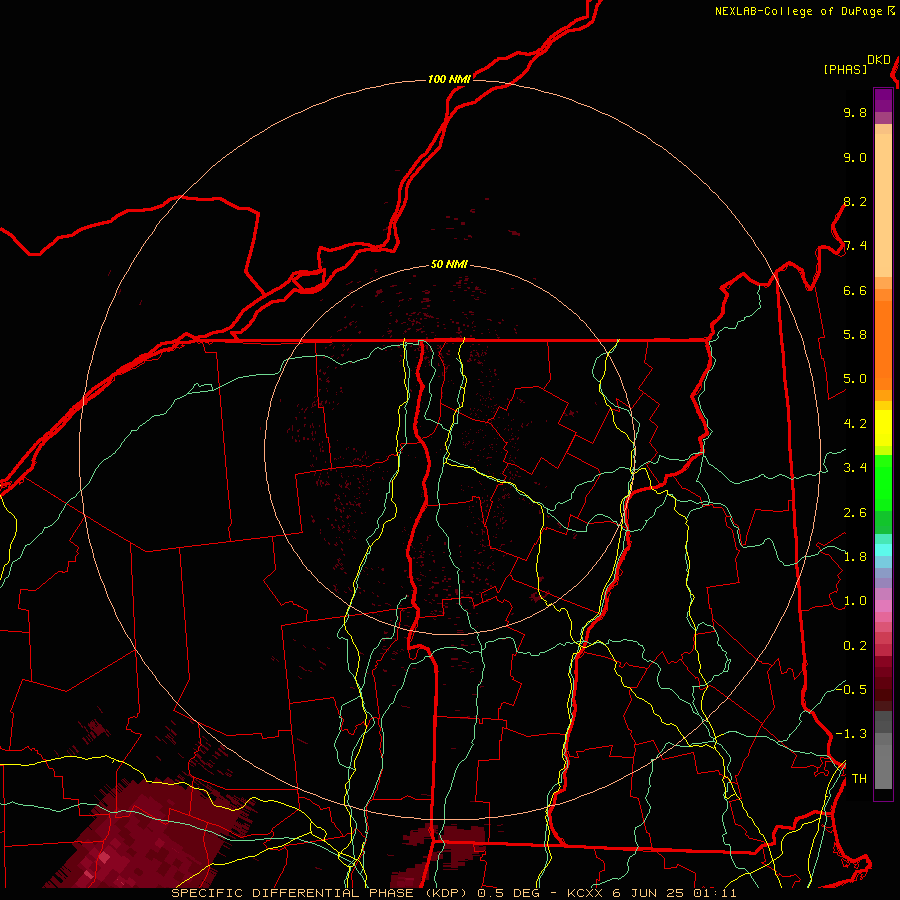Click the TH legend label
900x900 pixels.
pos(859,779)
